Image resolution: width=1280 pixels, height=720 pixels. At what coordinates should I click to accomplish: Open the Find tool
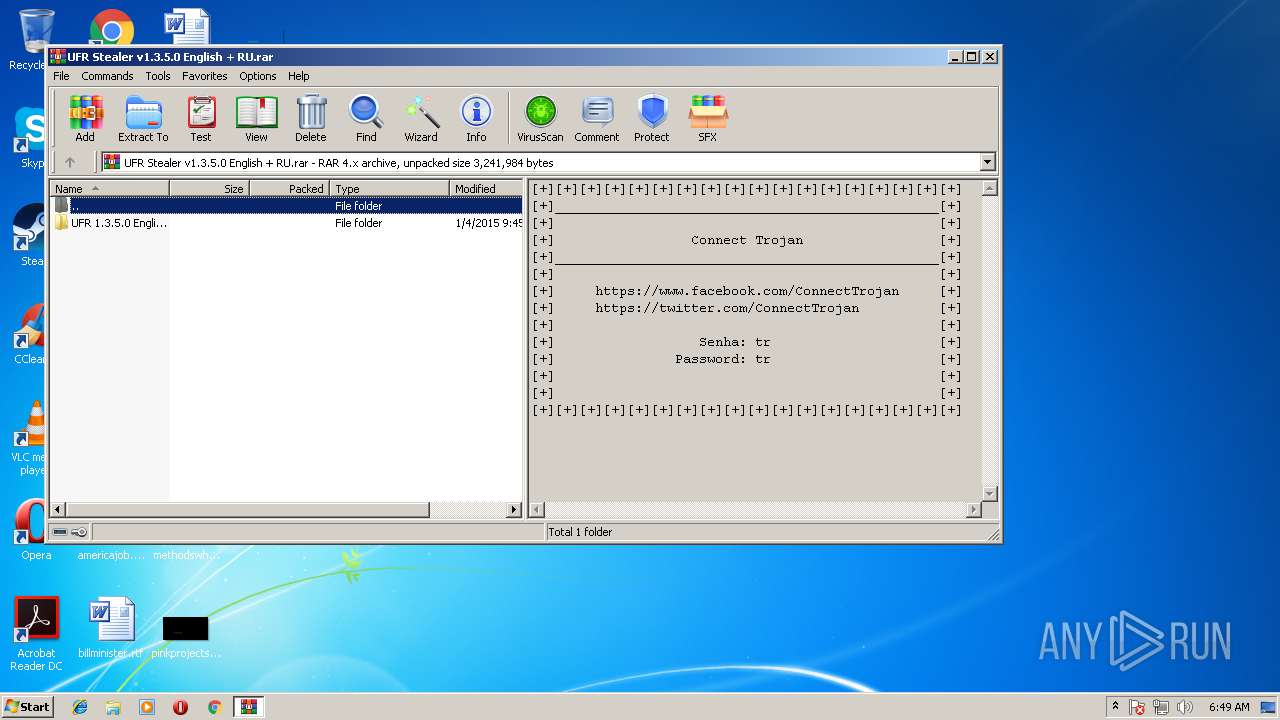click(366, 119)
